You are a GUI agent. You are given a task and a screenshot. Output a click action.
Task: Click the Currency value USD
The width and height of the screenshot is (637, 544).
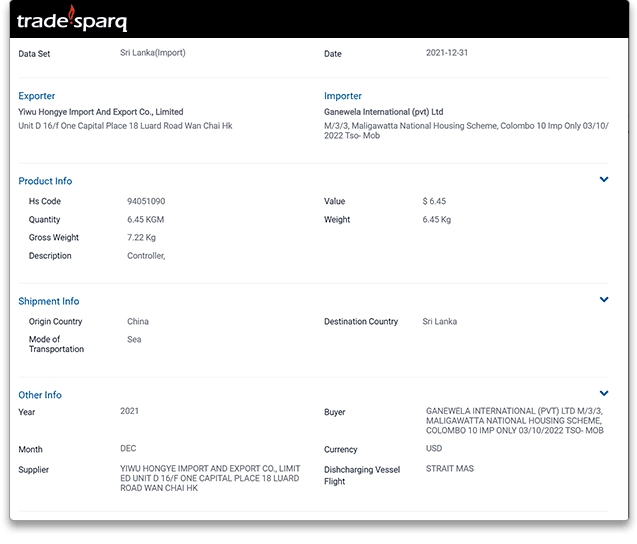click(x=434, y=448)
